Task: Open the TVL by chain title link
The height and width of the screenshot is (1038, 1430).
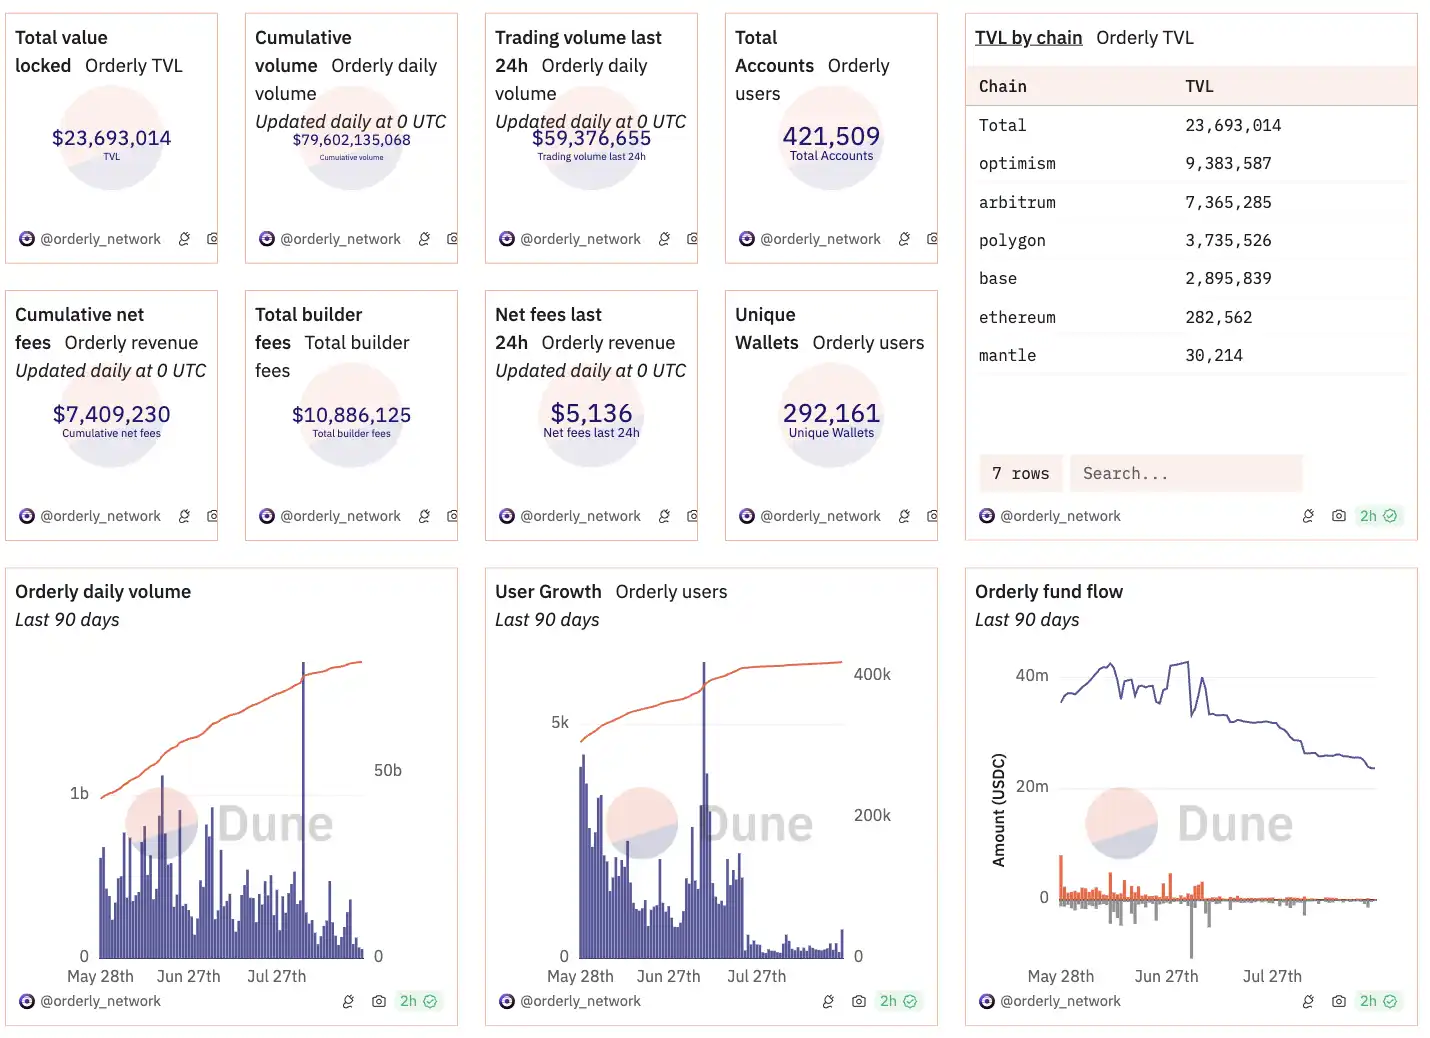Action: 1028,38
